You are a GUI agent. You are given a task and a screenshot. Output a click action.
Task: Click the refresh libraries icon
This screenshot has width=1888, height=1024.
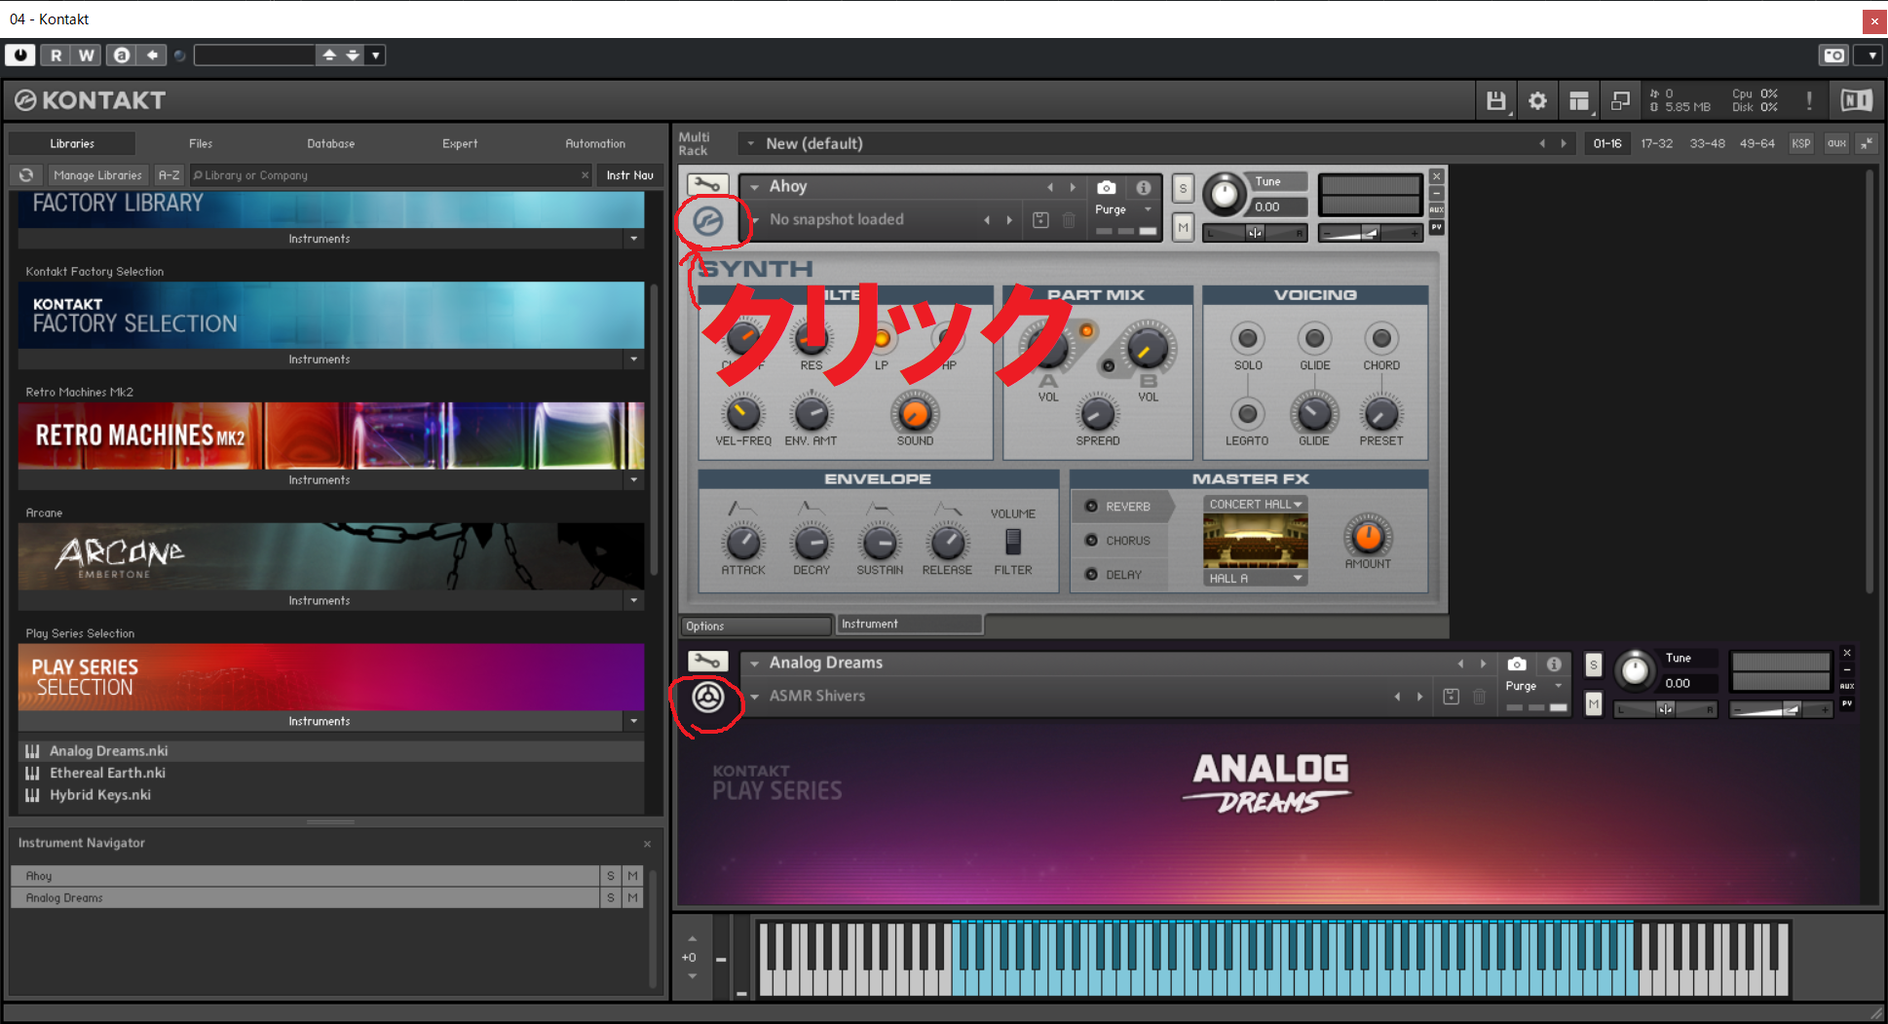tap(26, 175)
